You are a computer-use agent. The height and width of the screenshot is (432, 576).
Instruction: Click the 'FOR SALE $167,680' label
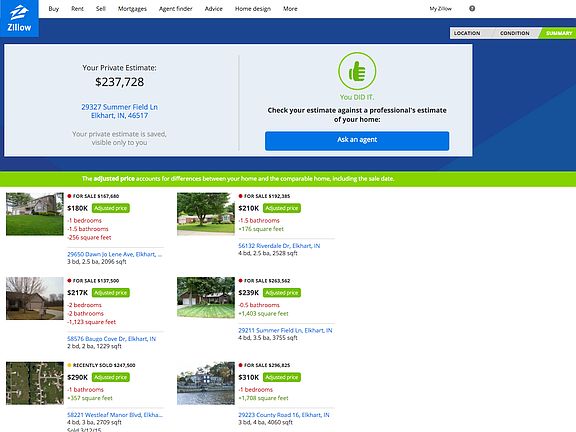(x=96, y=196)
